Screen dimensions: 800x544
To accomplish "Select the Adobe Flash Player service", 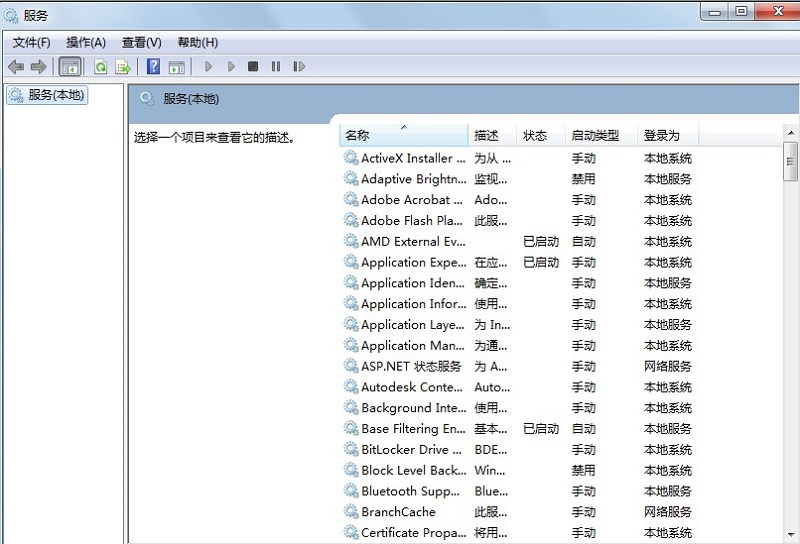I will pos(518,221).
